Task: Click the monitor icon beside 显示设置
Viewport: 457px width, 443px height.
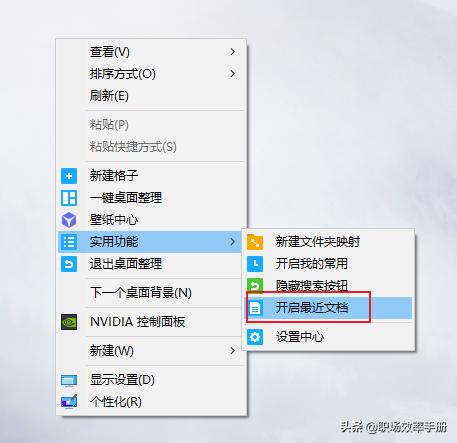Action: [x=69, y=380]
